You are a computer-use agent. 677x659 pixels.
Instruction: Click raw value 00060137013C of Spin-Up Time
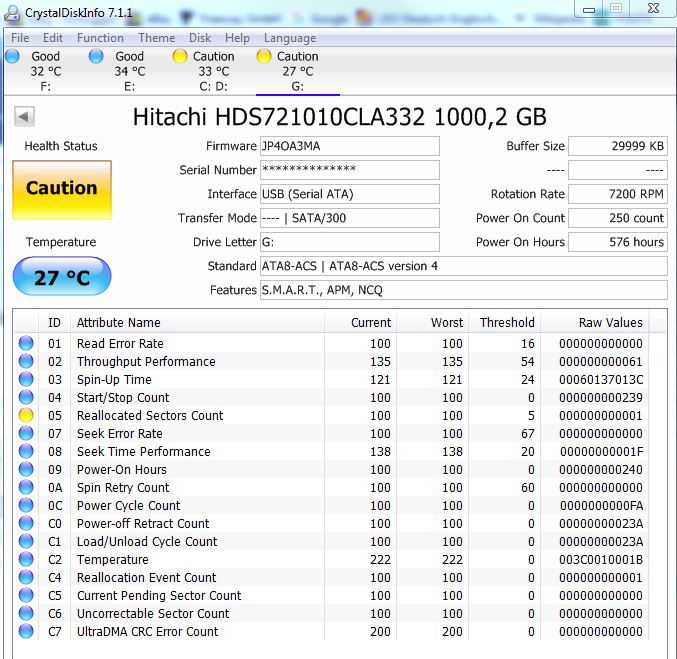(601, 380)
